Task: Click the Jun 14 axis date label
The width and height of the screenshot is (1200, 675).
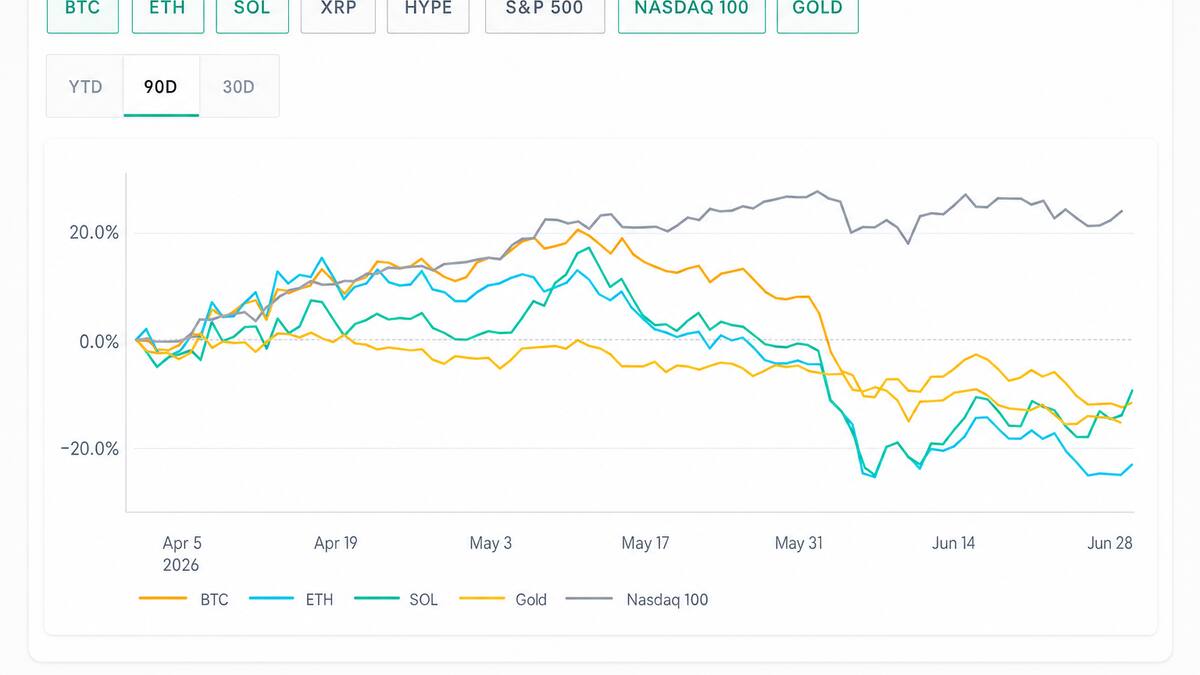Action: point(953,543)
